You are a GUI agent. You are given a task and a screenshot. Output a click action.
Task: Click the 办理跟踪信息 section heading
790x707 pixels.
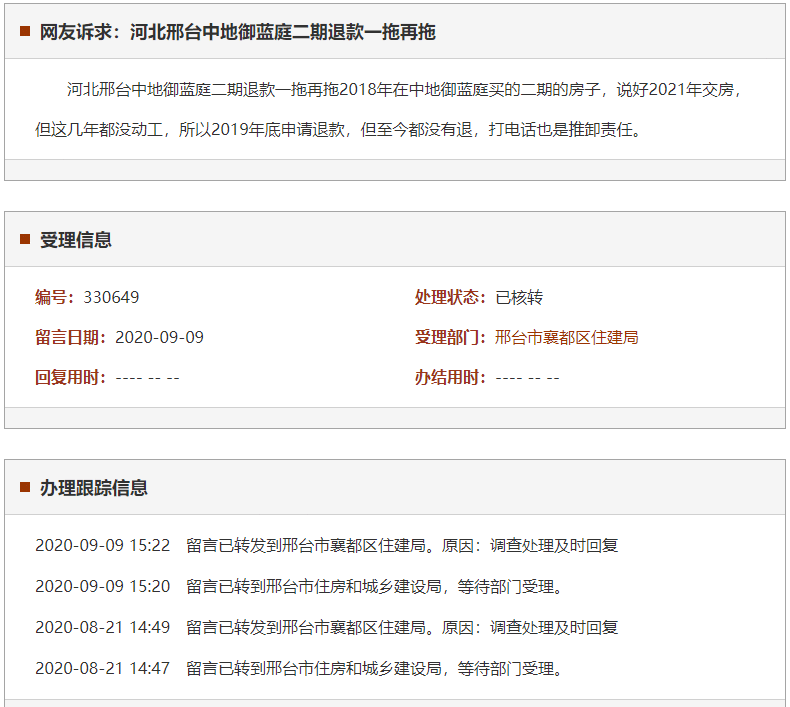[x=94, y=488]
